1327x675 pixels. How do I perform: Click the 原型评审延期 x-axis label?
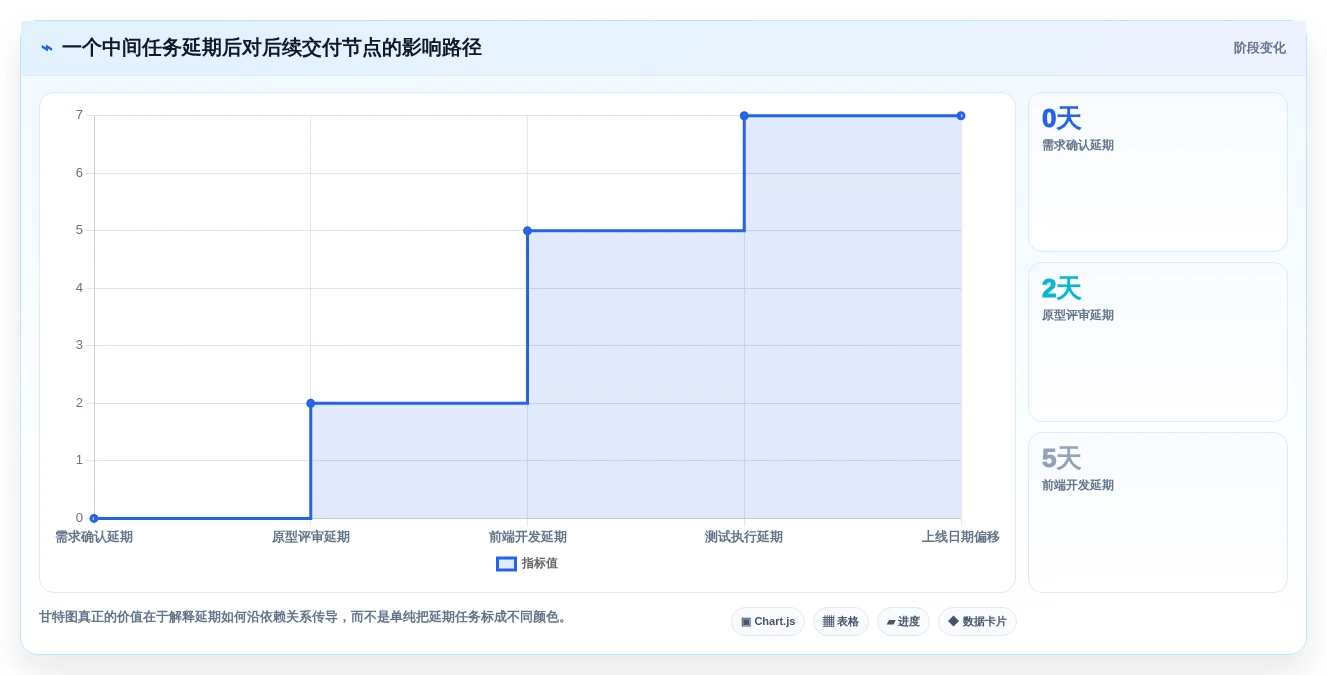[311, 537]
